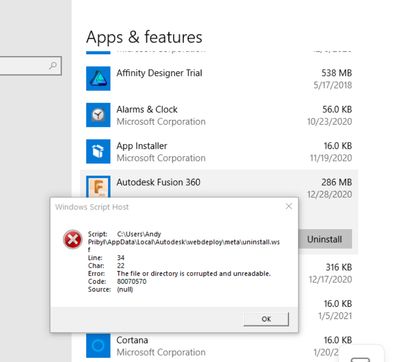Click the 56.0 KB size value
The image size is (400, 362).
point(337,109)
